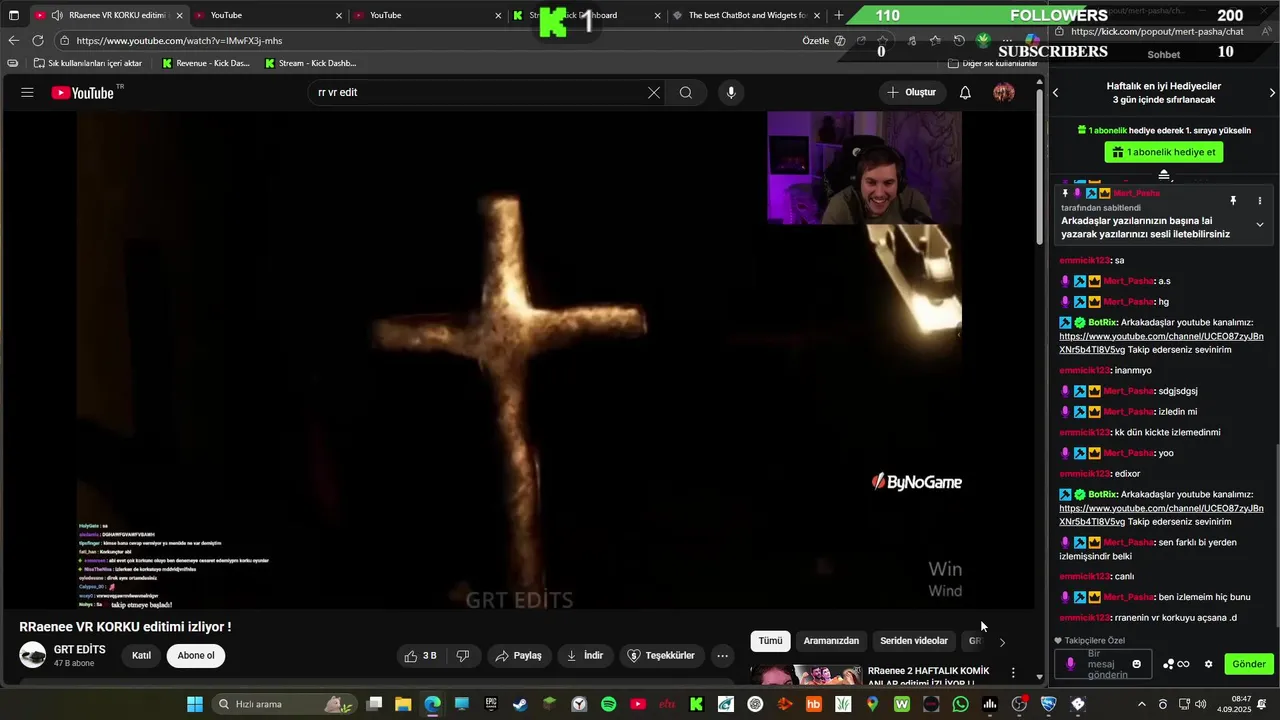Screen dimensions: 1280x720
Task: Open the more actions ellipsis under video
Action: 722,656
